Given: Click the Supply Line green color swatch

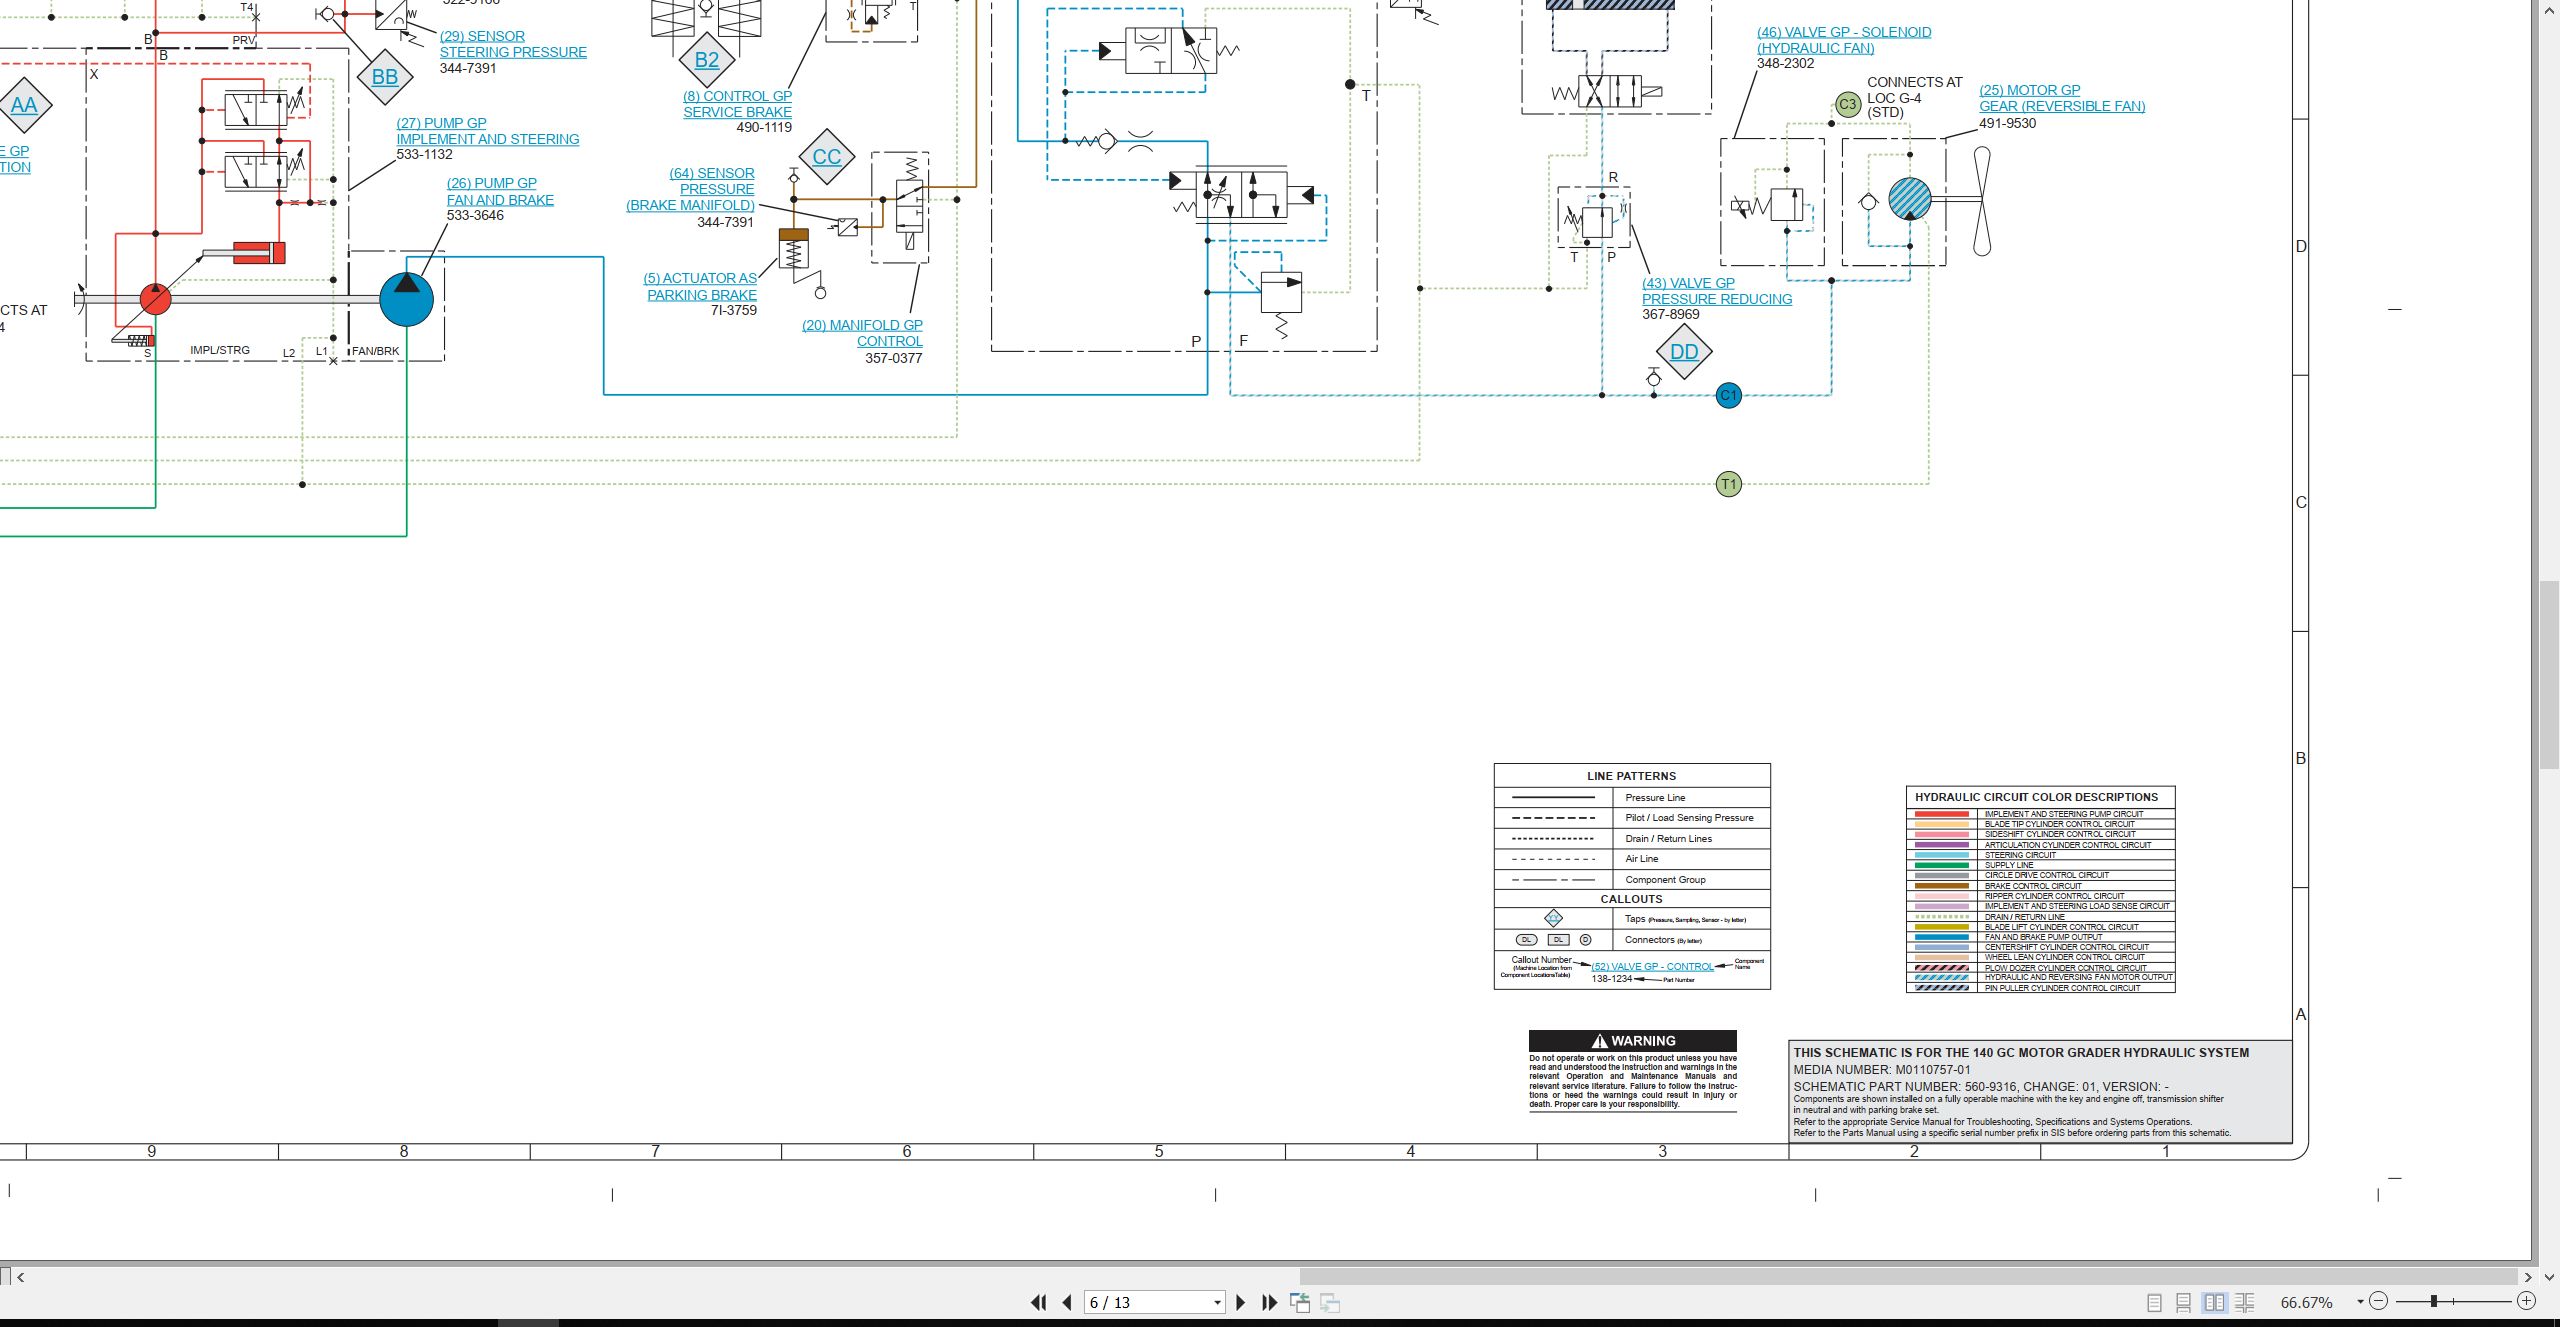Looking at the screenshot, I should [1941, 865].
